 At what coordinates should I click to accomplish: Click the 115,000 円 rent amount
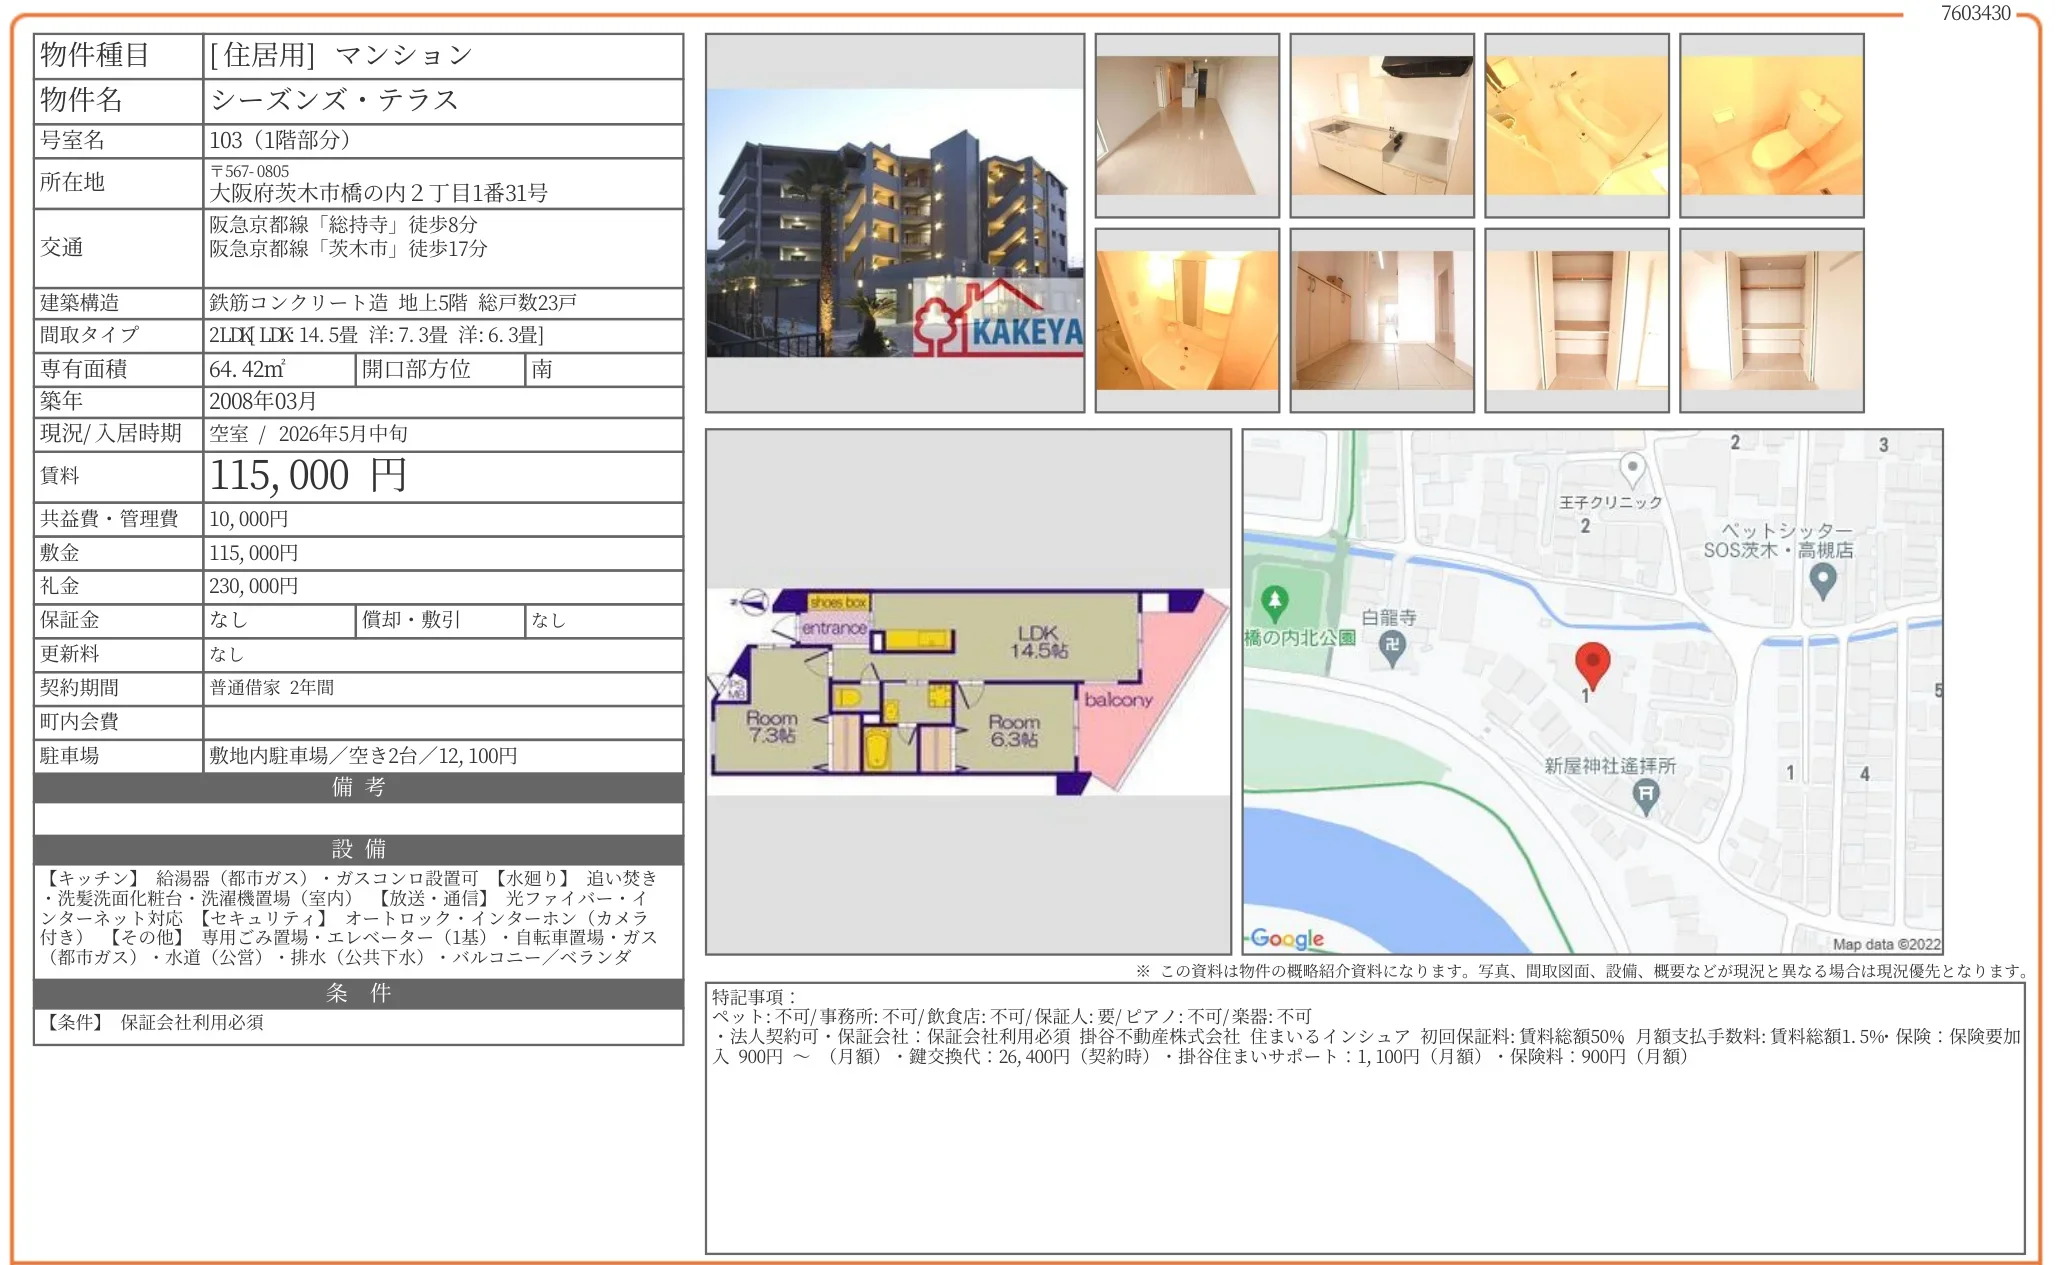tap(308, 476)
